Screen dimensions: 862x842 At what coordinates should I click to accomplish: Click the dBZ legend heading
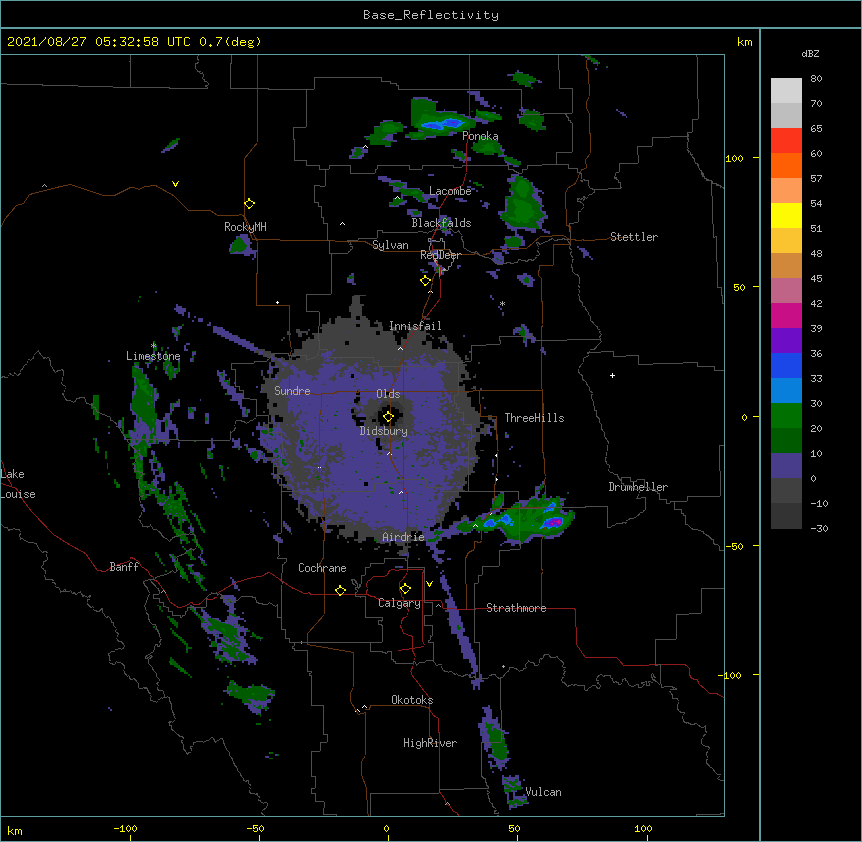[x=810, y=54]
